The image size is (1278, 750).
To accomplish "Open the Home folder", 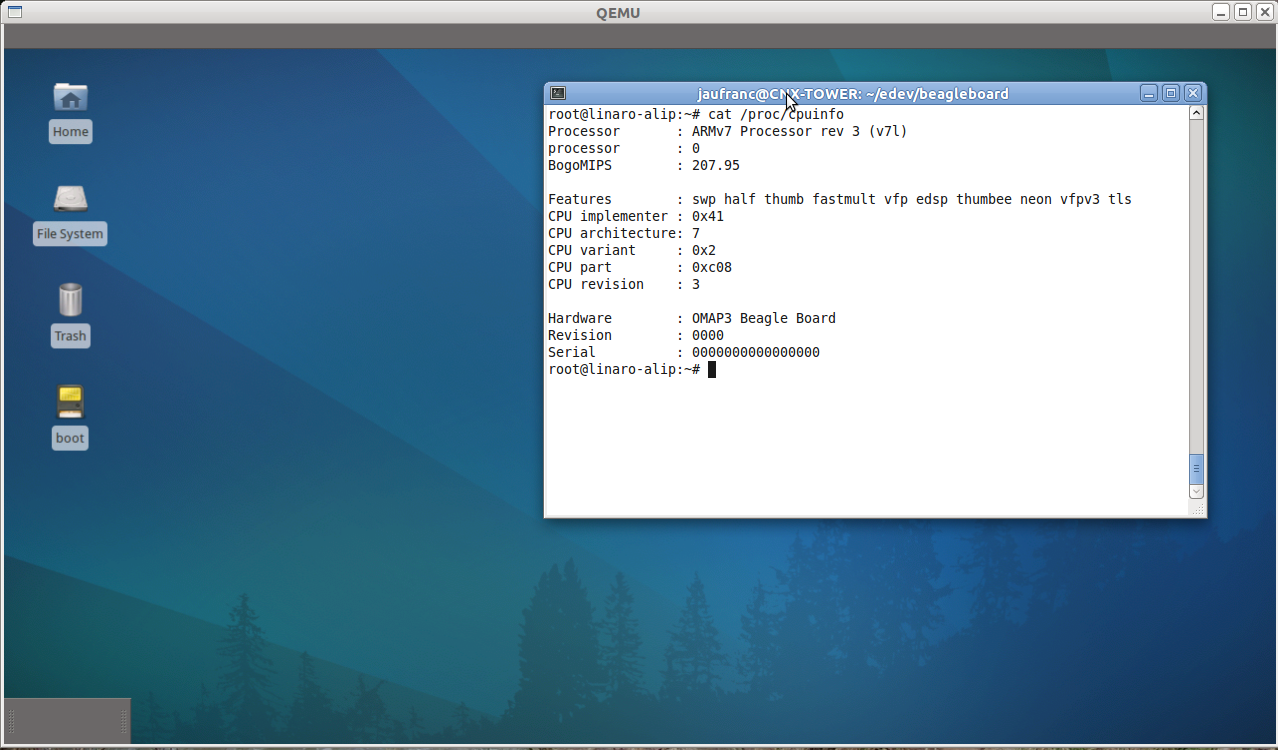I will pyautogui.click(x=70, y=98).
